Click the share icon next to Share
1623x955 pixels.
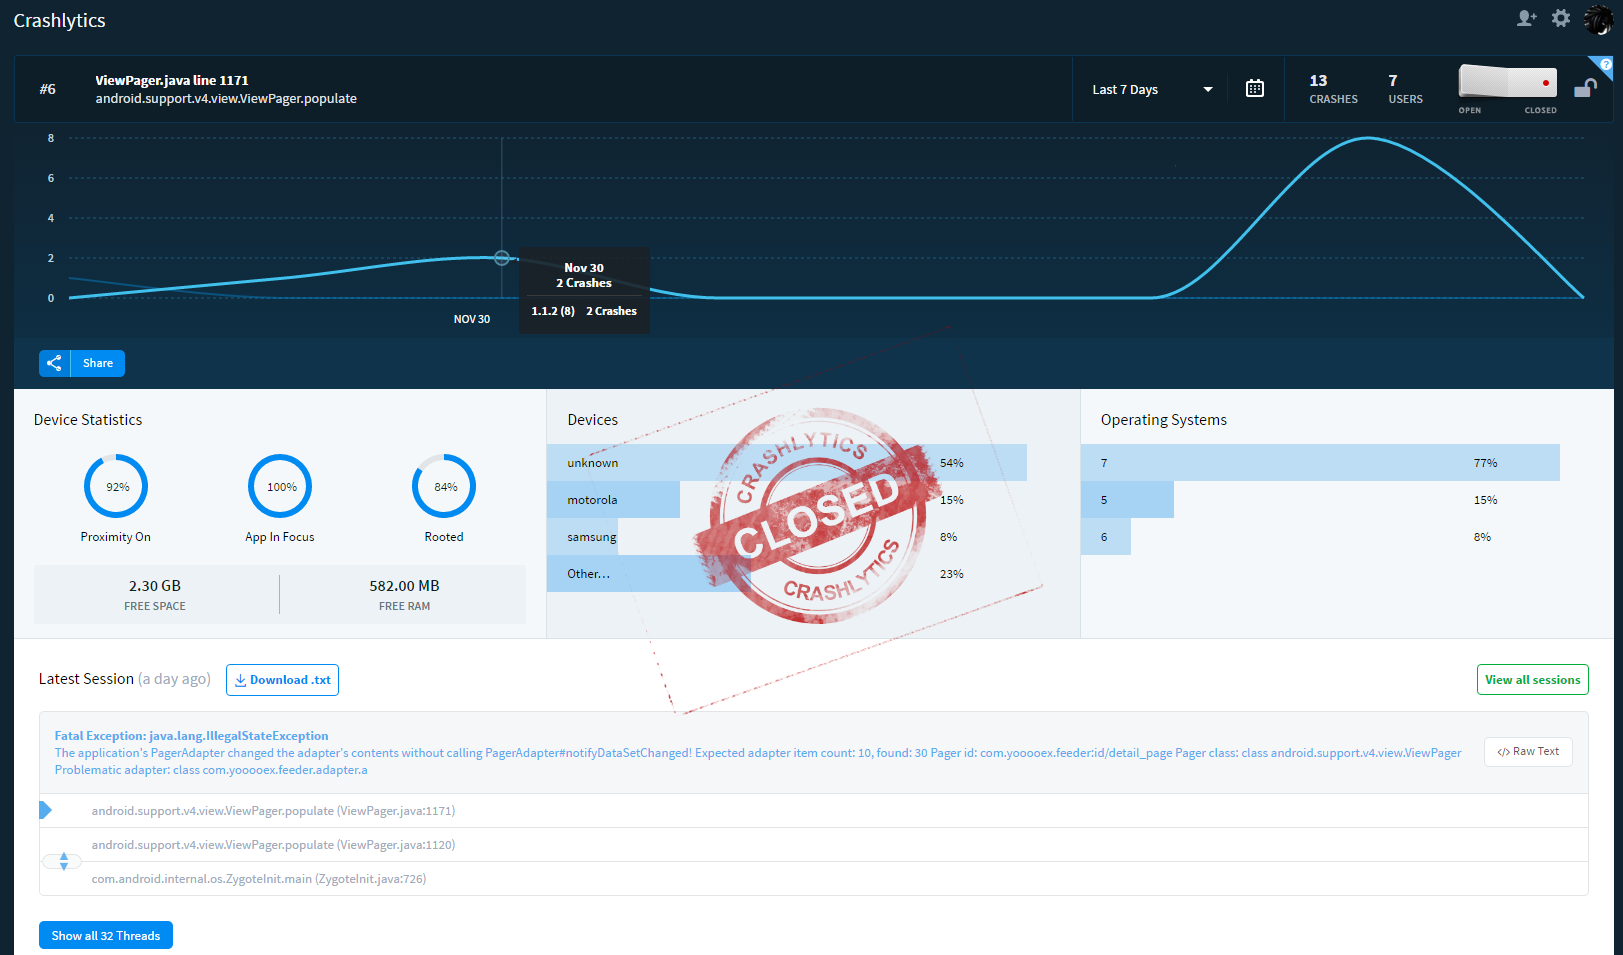click(55, 363)
